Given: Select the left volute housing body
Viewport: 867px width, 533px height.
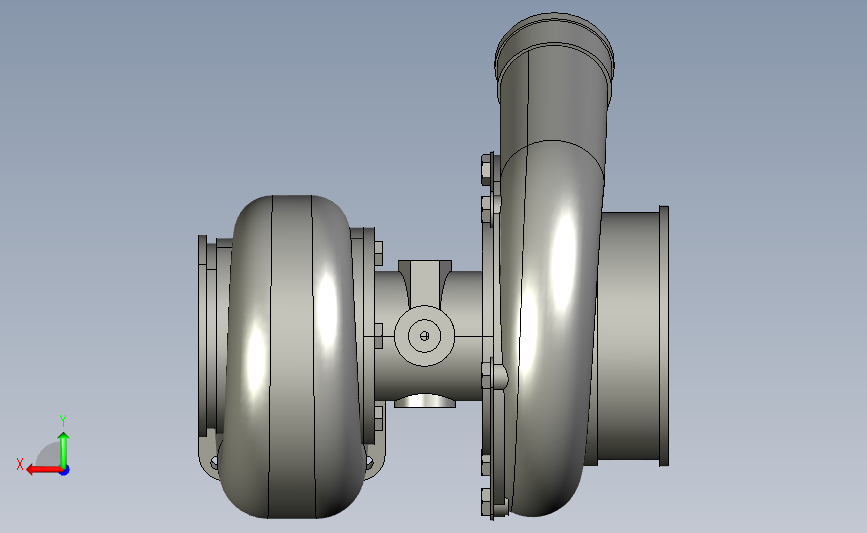Looking at the screenshot, I should click(292, 357).
